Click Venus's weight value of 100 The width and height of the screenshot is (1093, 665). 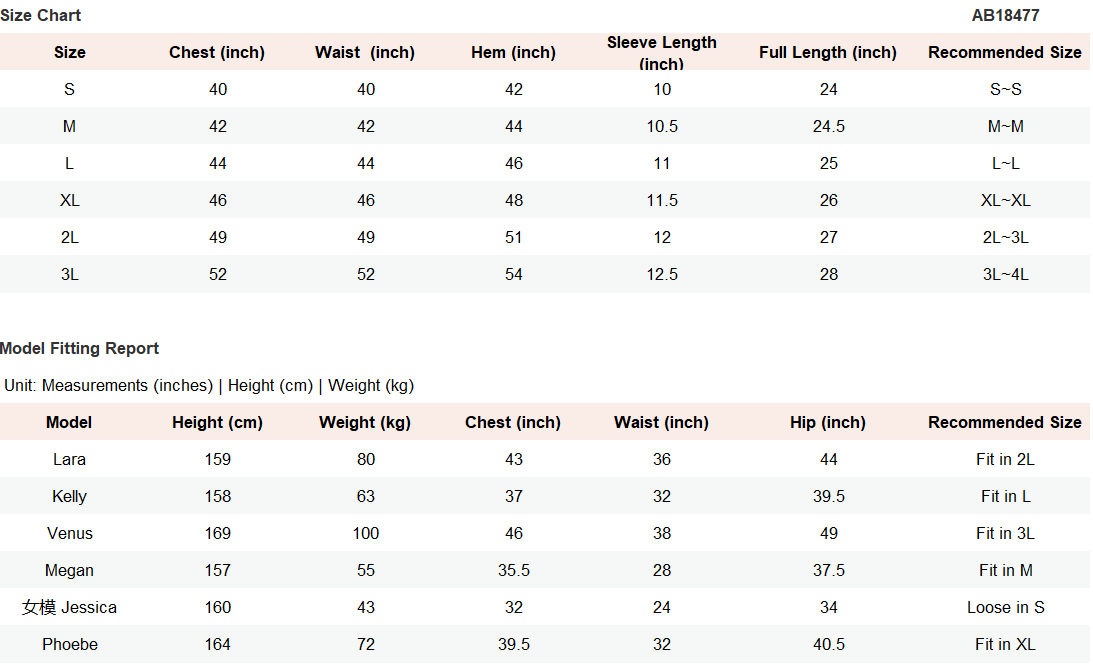pyautogui.click(x=366, y=533)
